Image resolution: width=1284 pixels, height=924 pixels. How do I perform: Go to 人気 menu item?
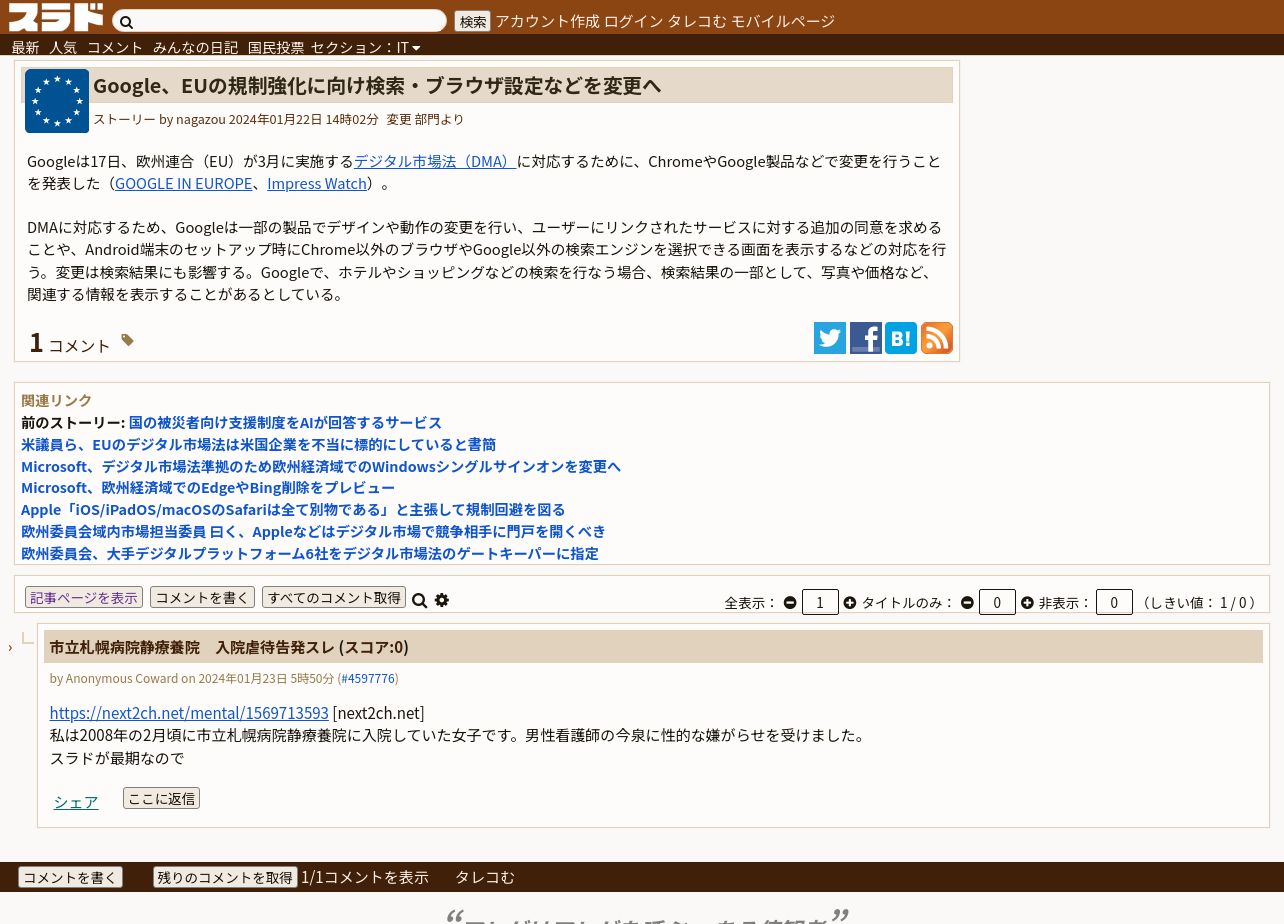click(x=63, y=47)
